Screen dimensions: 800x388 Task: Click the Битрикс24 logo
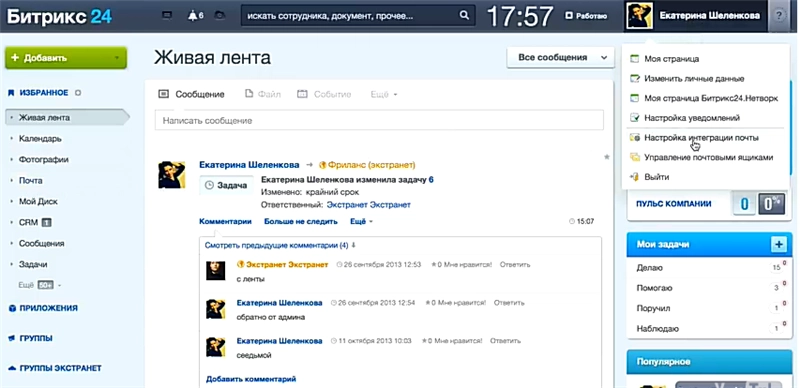(x=59, y=16)
